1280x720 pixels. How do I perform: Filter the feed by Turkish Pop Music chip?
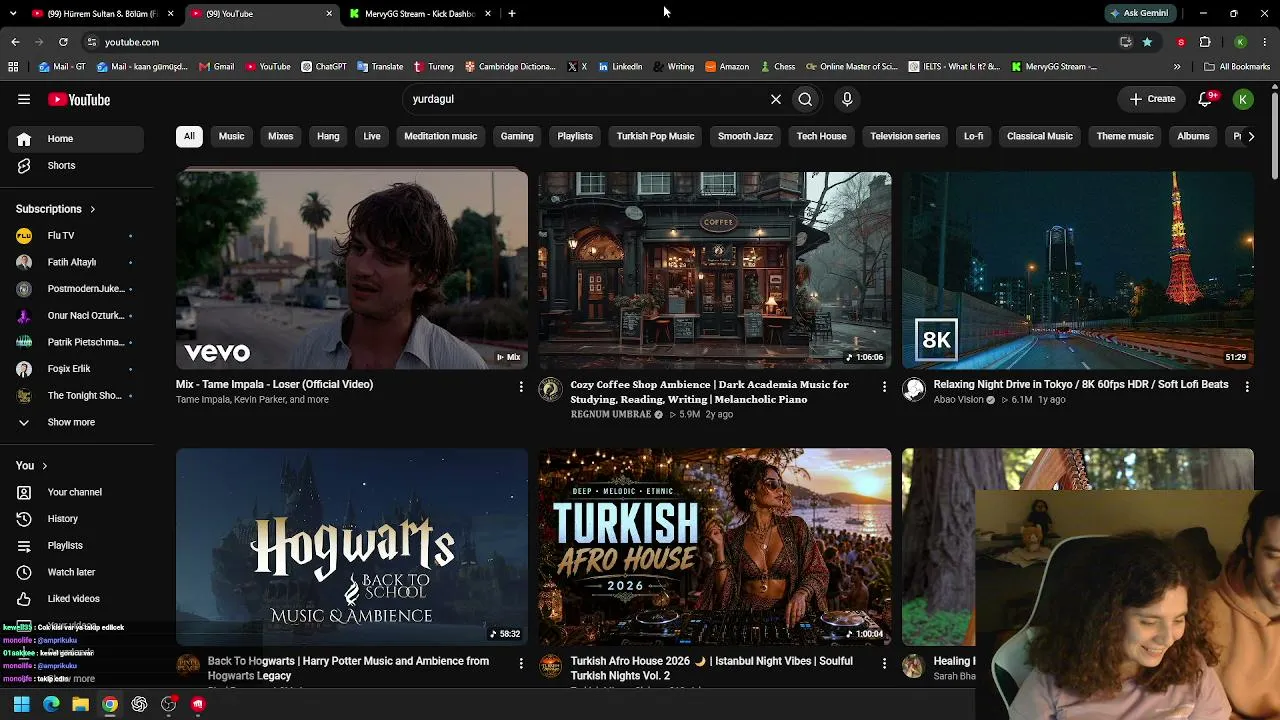tap(655, 136)
